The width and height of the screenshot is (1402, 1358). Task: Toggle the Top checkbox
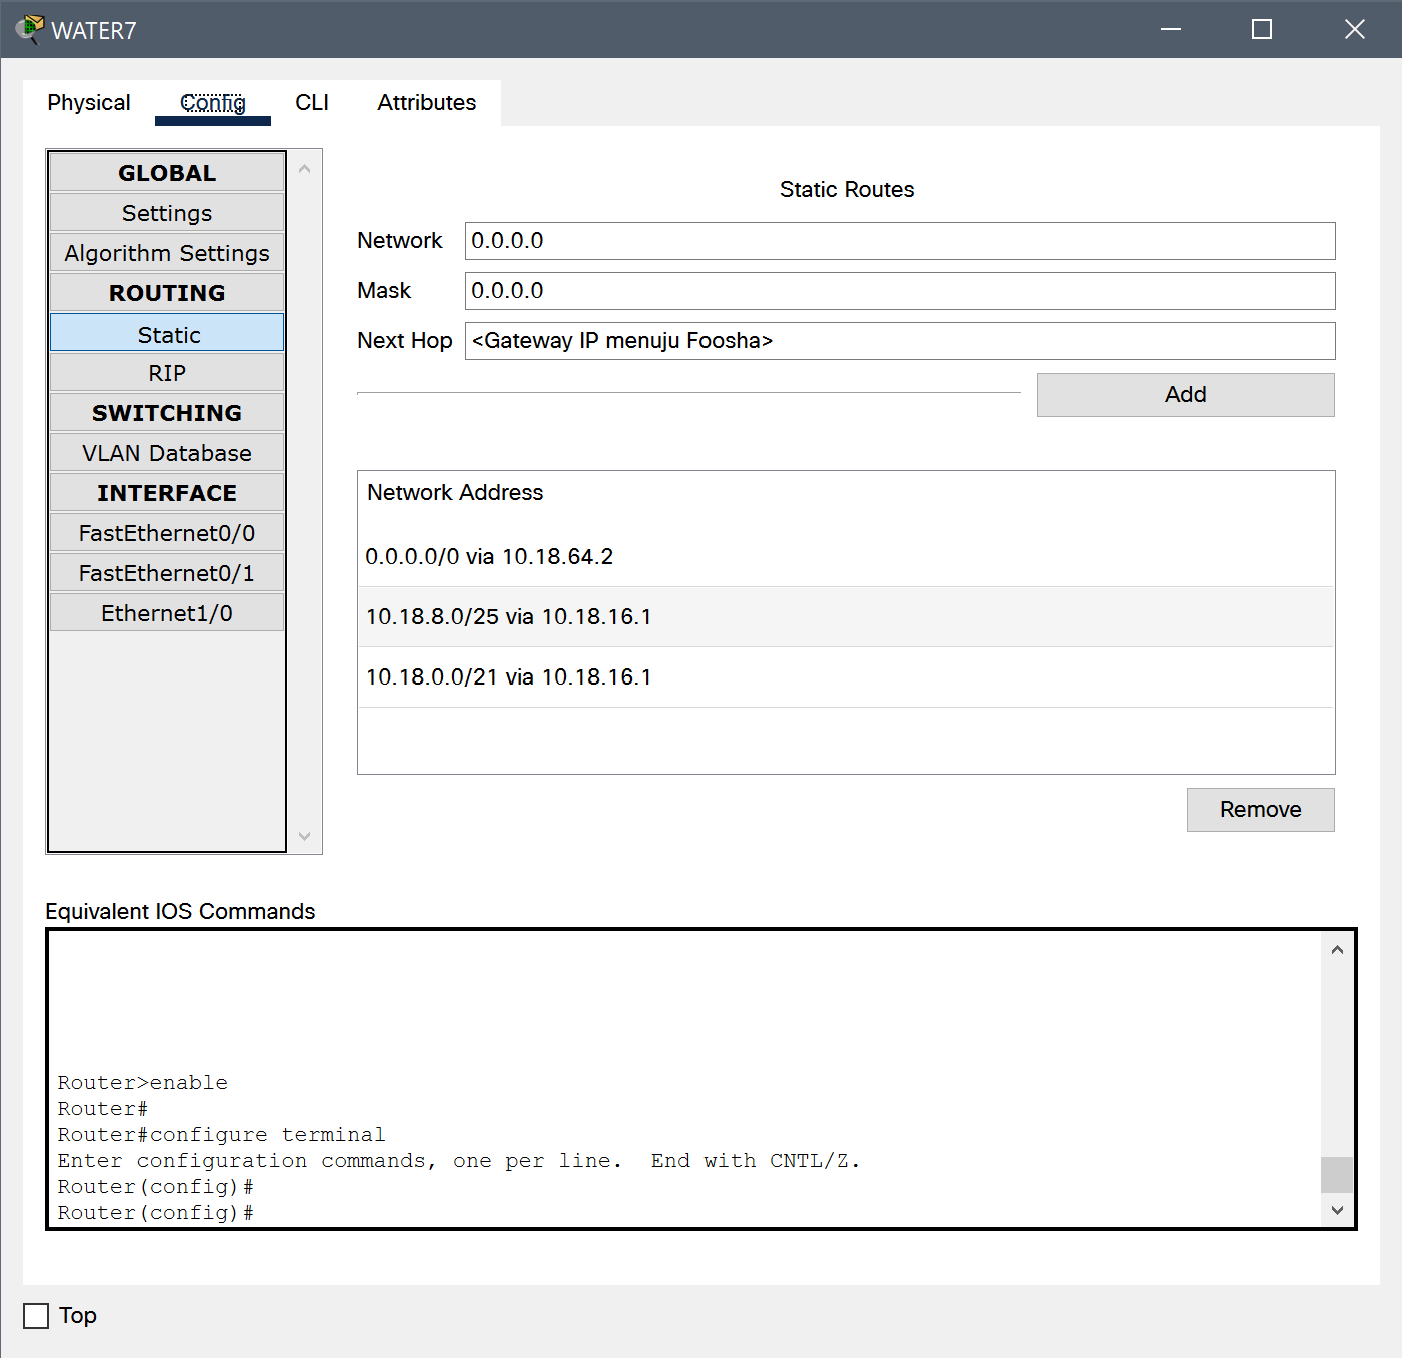pyautogui.click(x=36, y=1316)
